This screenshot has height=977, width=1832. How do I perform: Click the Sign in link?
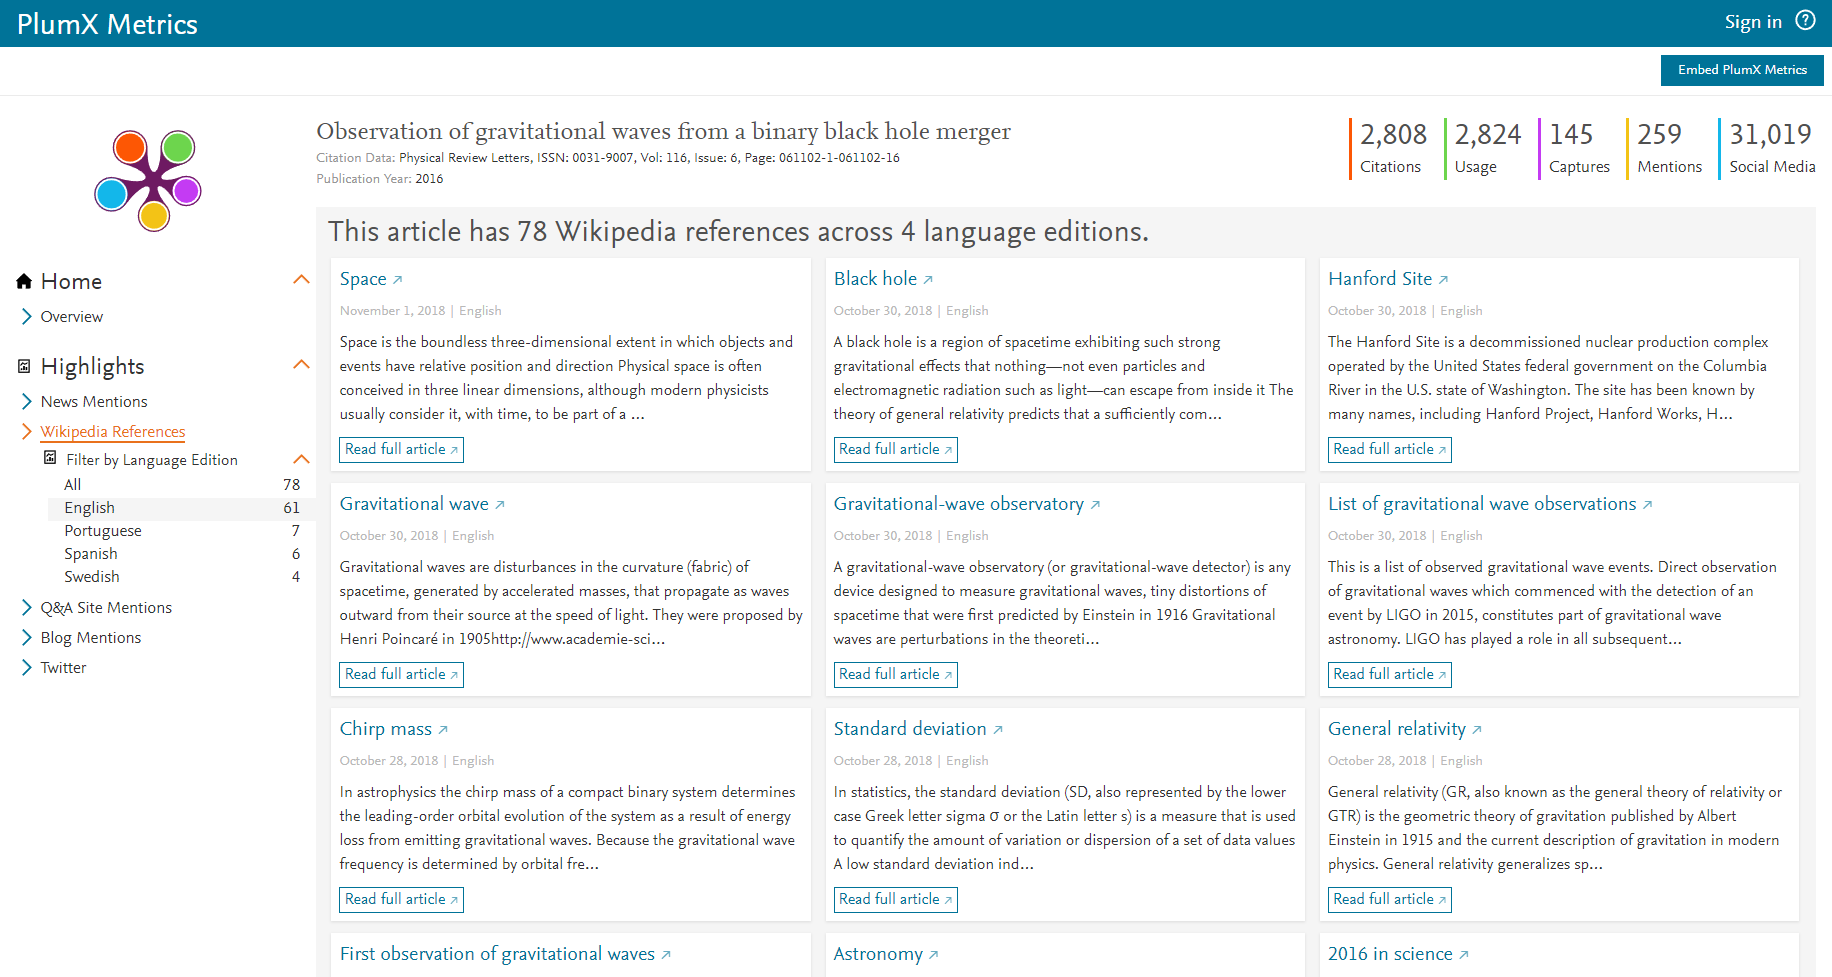tap(1752, 22)
